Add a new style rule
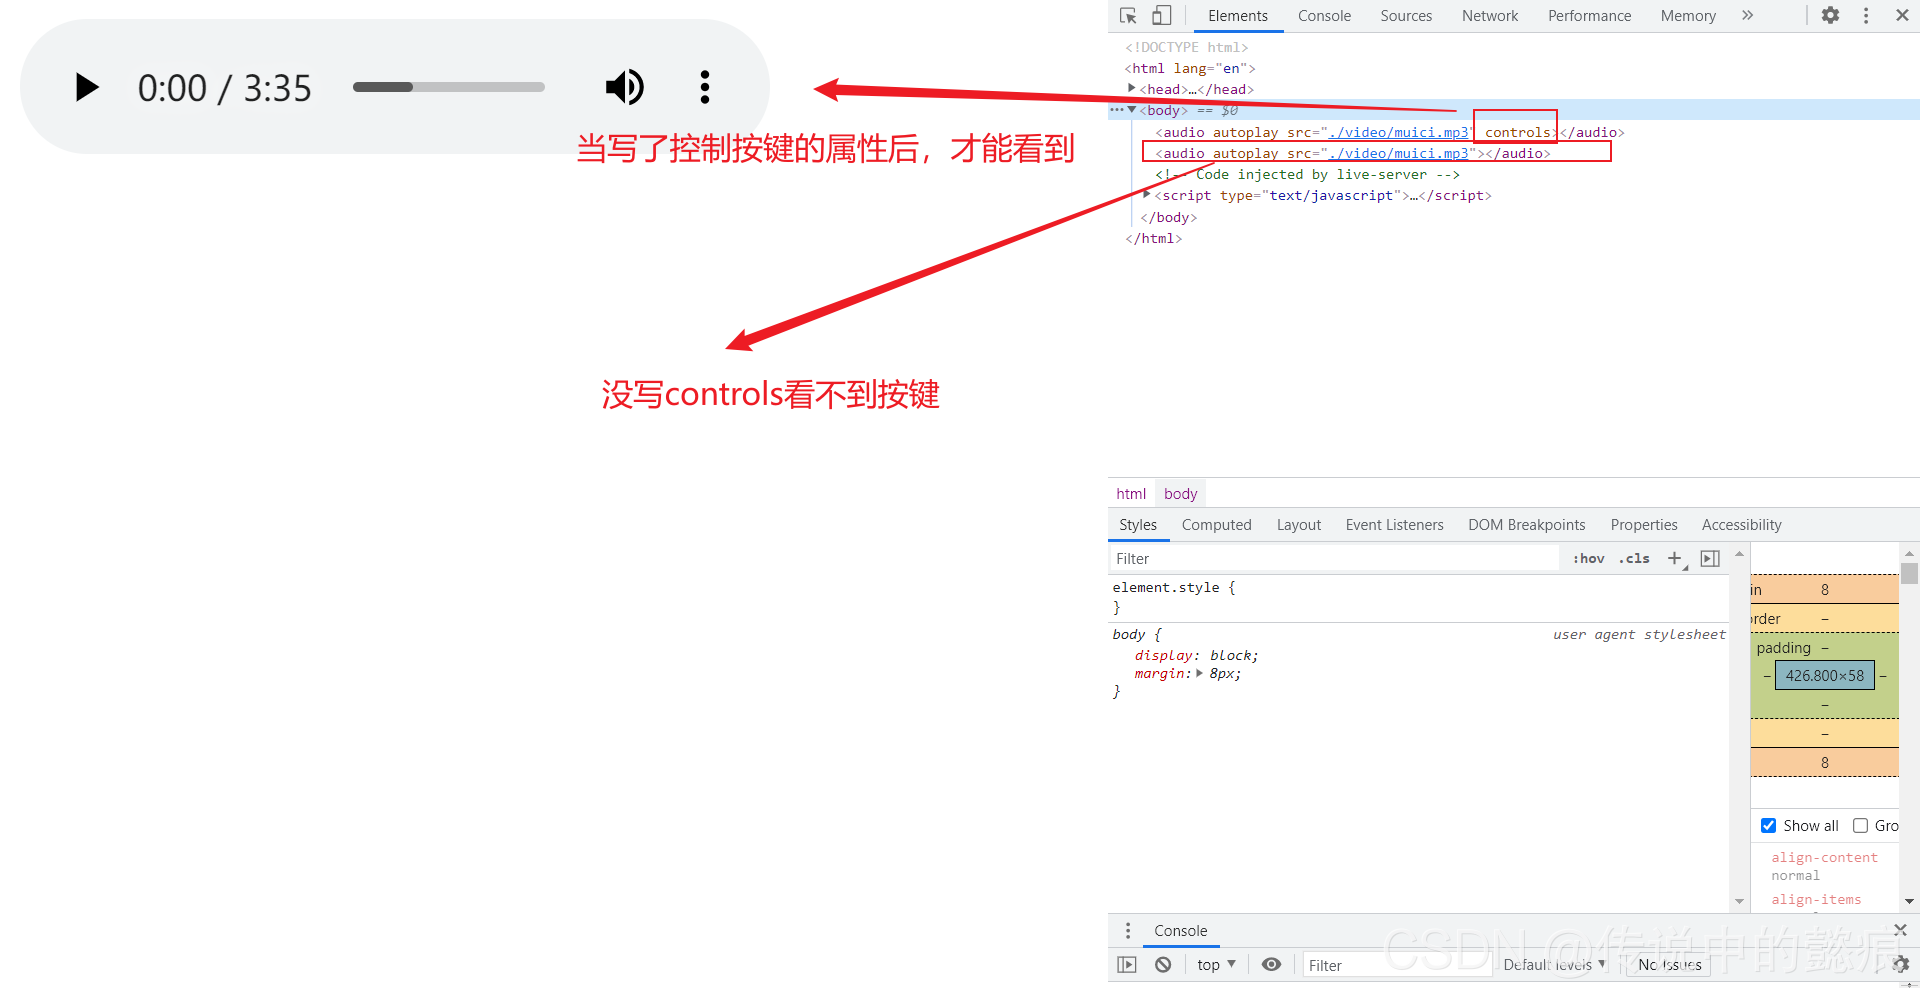Screen dimensions: 1920x988 click(1675, 559)
